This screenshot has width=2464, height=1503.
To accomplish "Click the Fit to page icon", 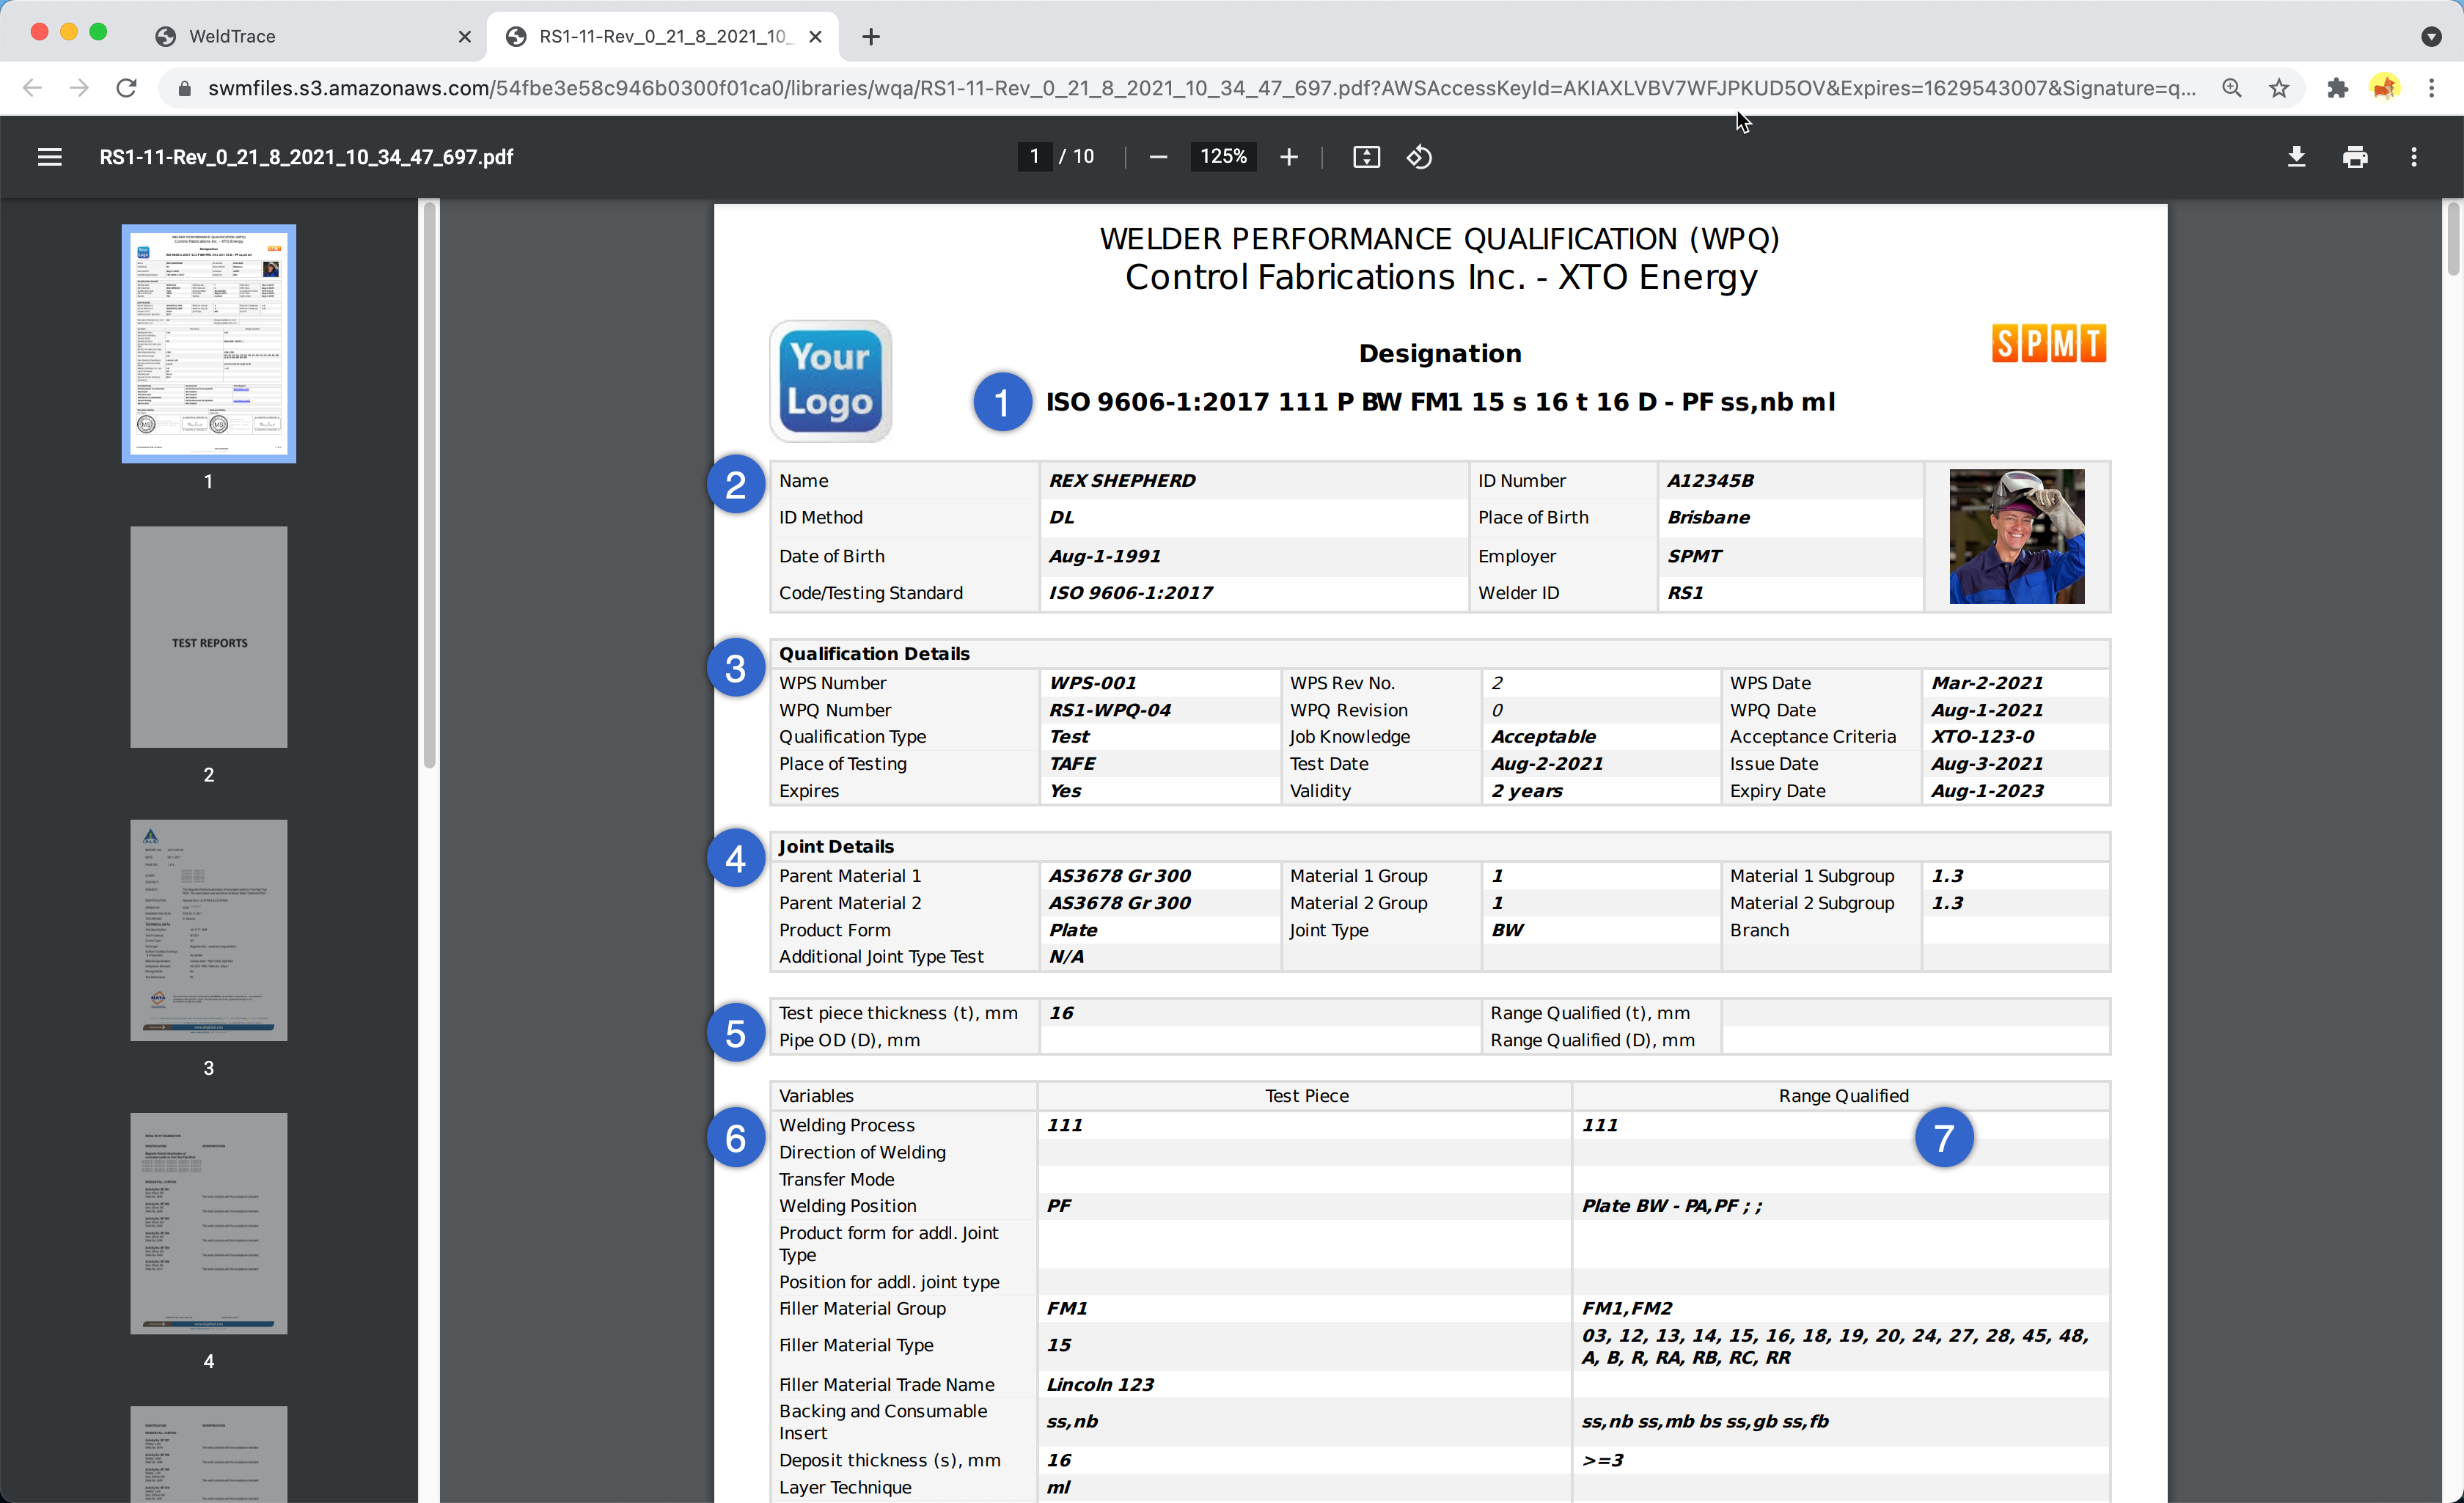I will (x=1366, y=157).
